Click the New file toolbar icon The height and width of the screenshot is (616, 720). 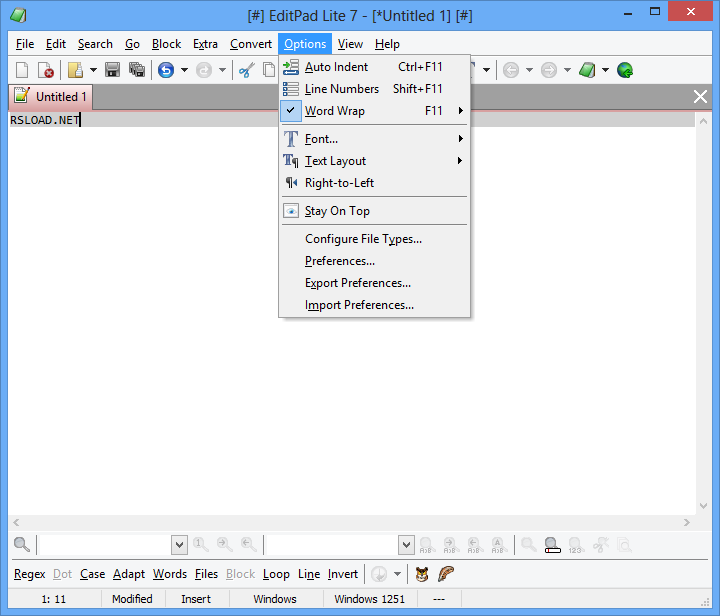tap(22, 70)
